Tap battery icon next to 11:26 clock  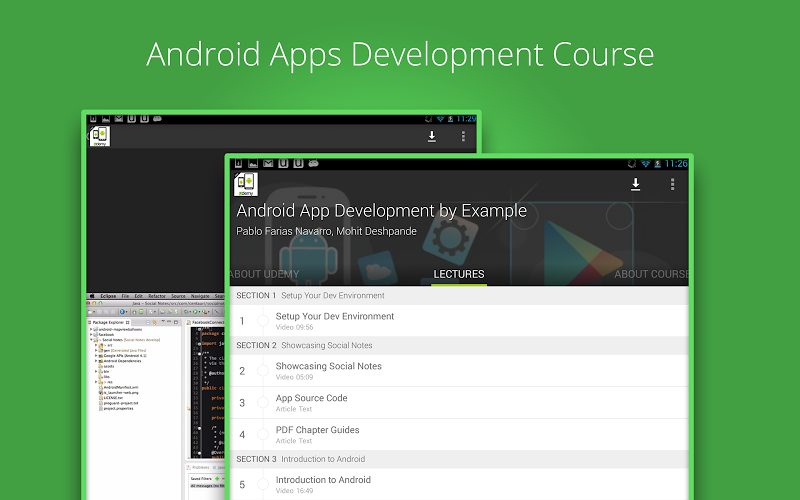[658, 164]
